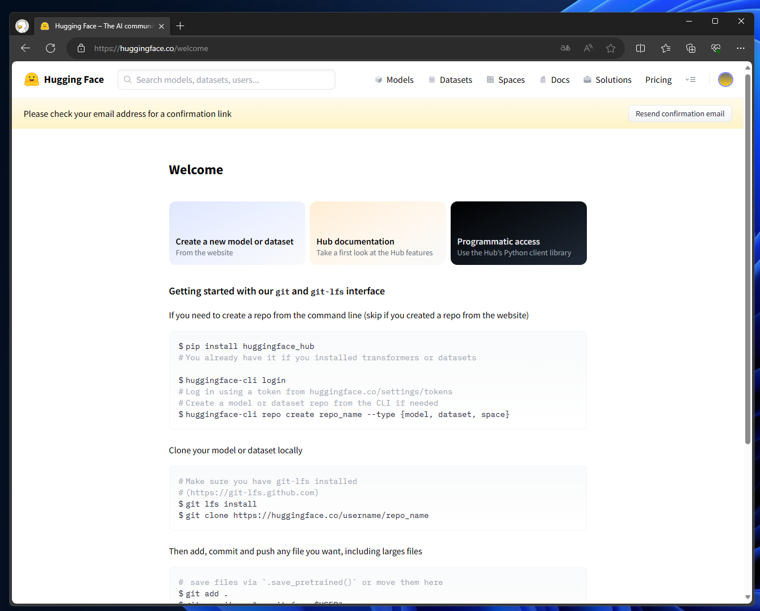The image size is (760, 611).
Task: Click the 'huggingface-cli repo create' command line
Action: (x=344, y=414)
